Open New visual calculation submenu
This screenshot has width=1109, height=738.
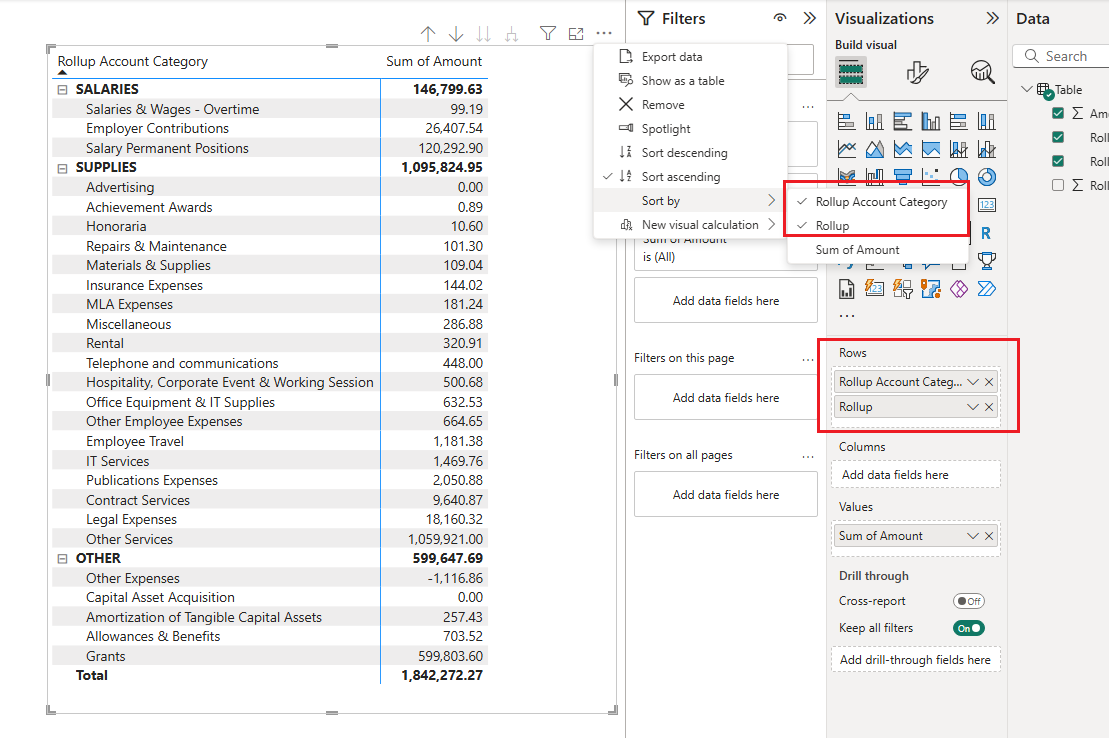point(690,225)
